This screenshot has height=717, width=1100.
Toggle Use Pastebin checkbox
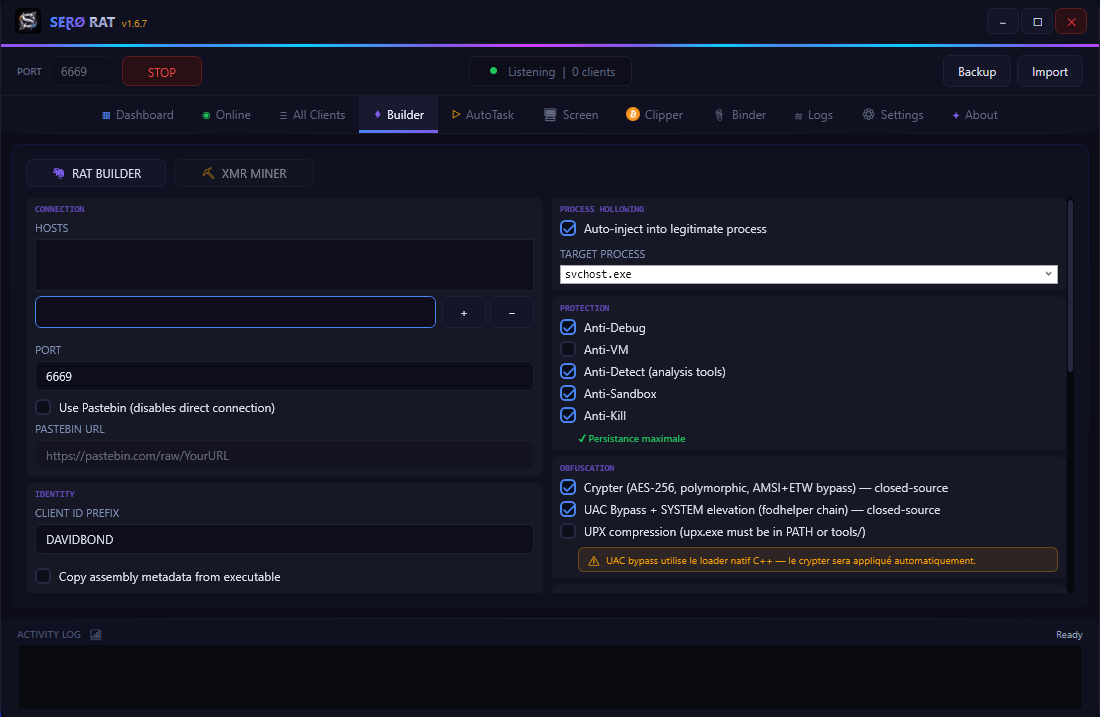(x=43, y=407)
